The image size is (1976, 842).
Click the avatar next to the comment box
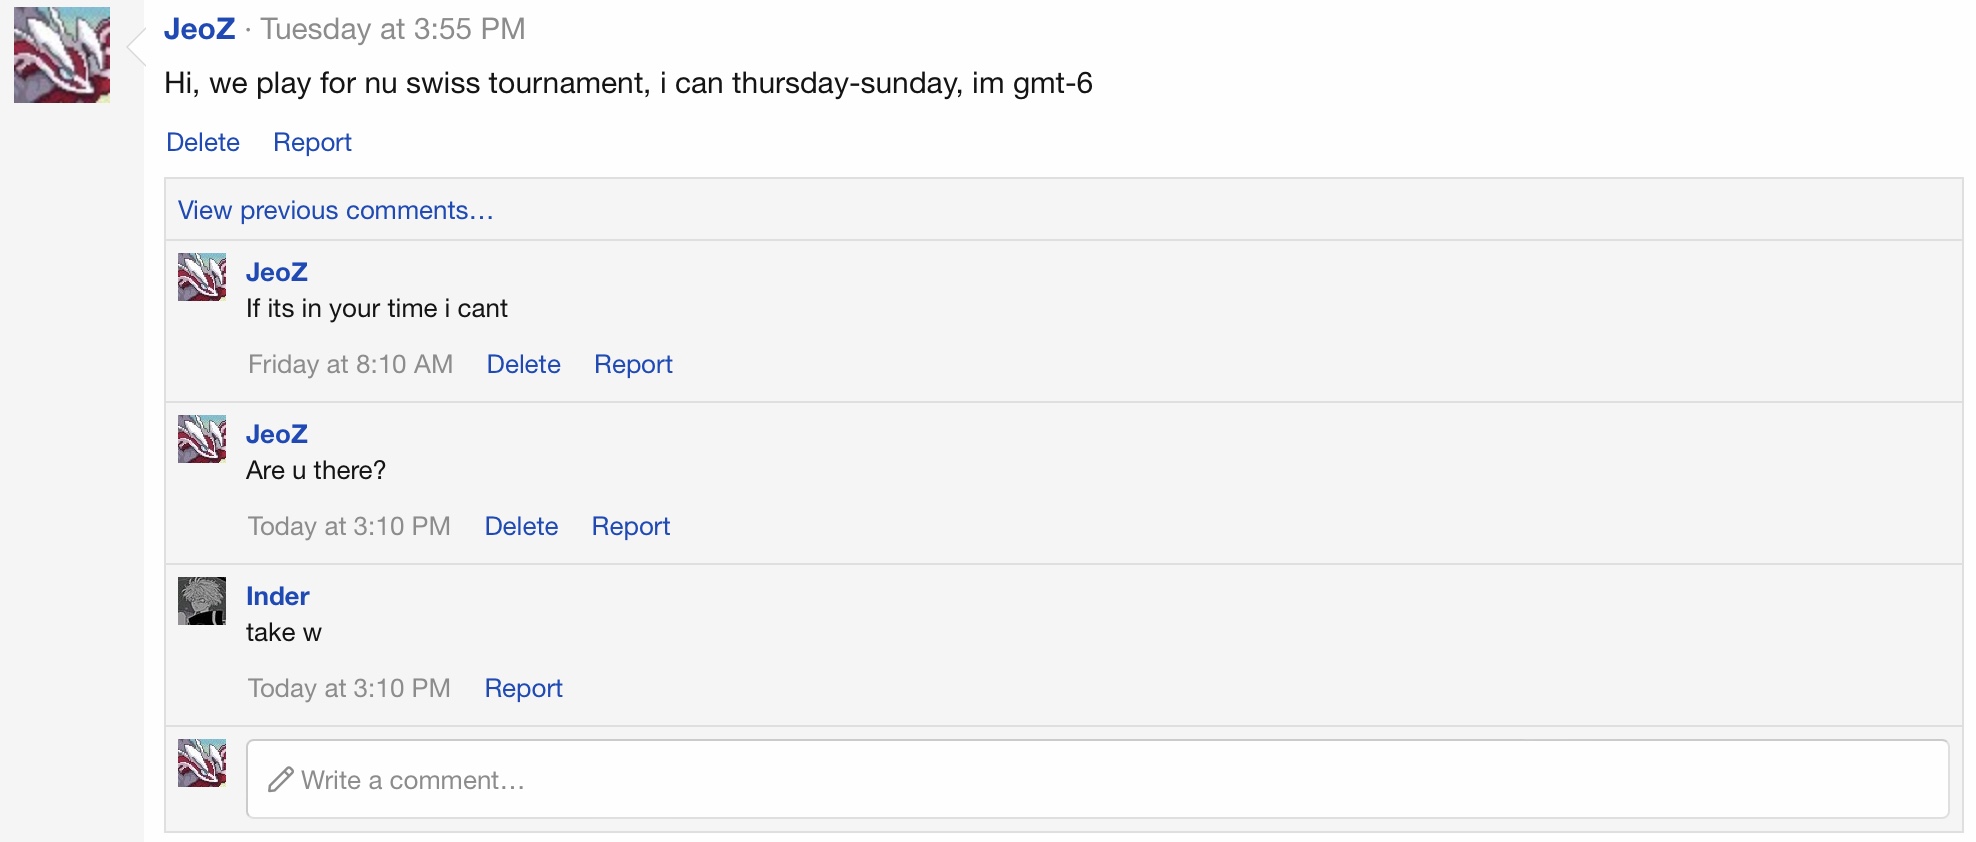click(202, 763)
